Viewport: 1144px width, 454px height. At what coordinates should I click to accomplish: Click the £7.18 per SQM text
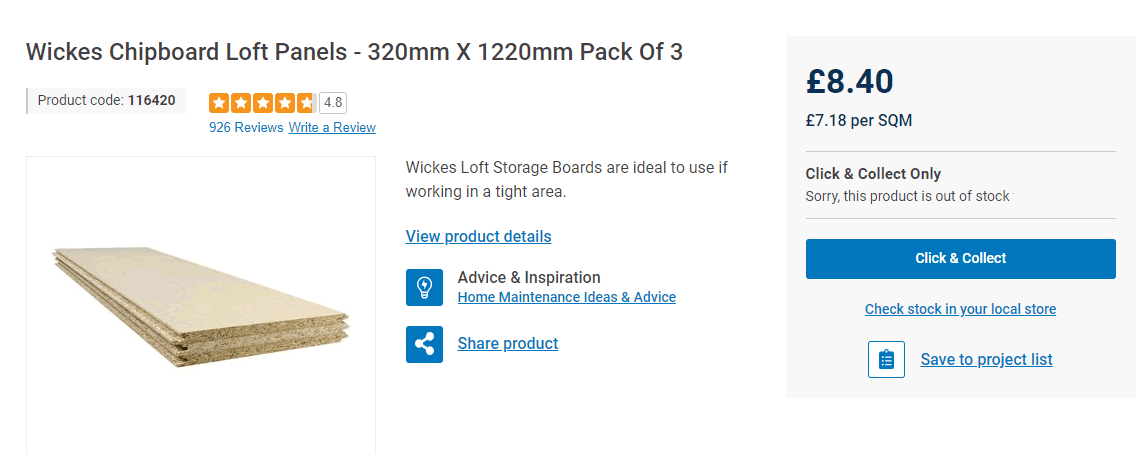coord(858,121)
